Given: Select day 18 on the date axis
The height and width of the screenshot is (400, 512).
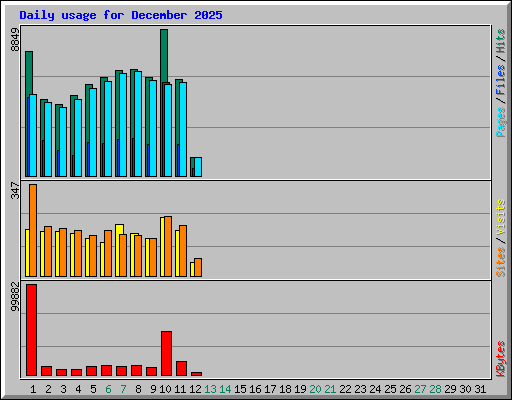Looking at the screenshot, I should click(x=285, y=389).
